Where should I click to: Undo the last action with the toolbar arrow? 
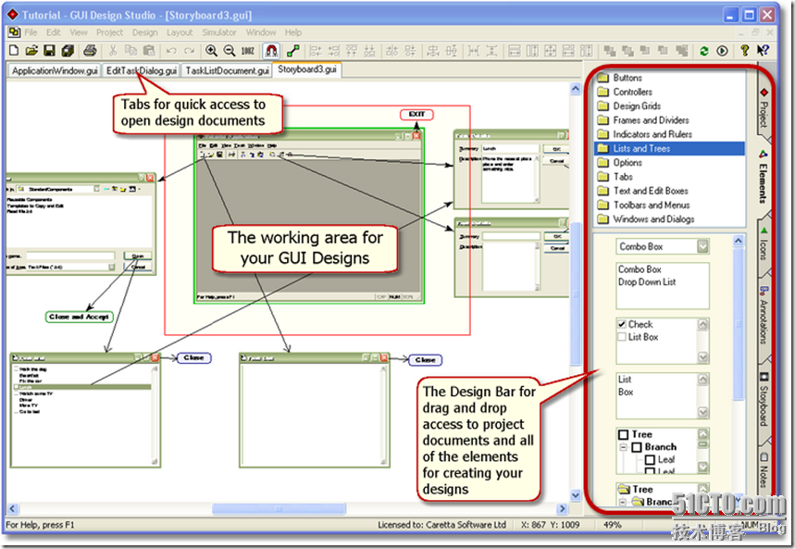pyautogui.click(x=171, y=50)
